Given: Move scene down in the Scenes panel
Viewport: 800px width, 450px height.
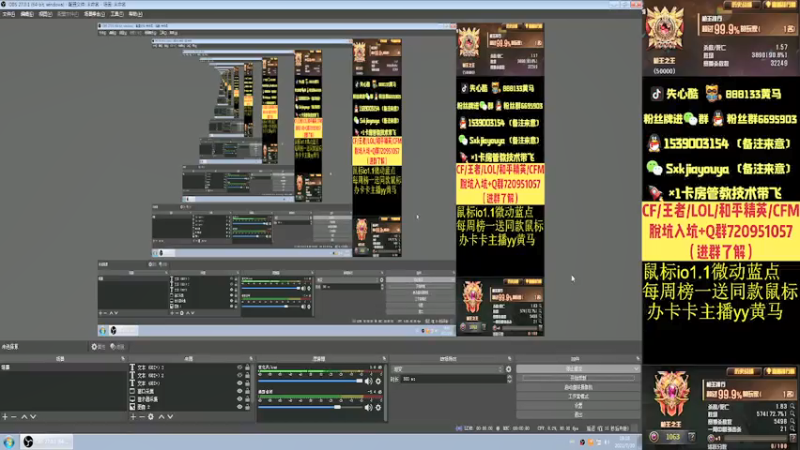Looking at the screenshot, I should click(33, 417).
